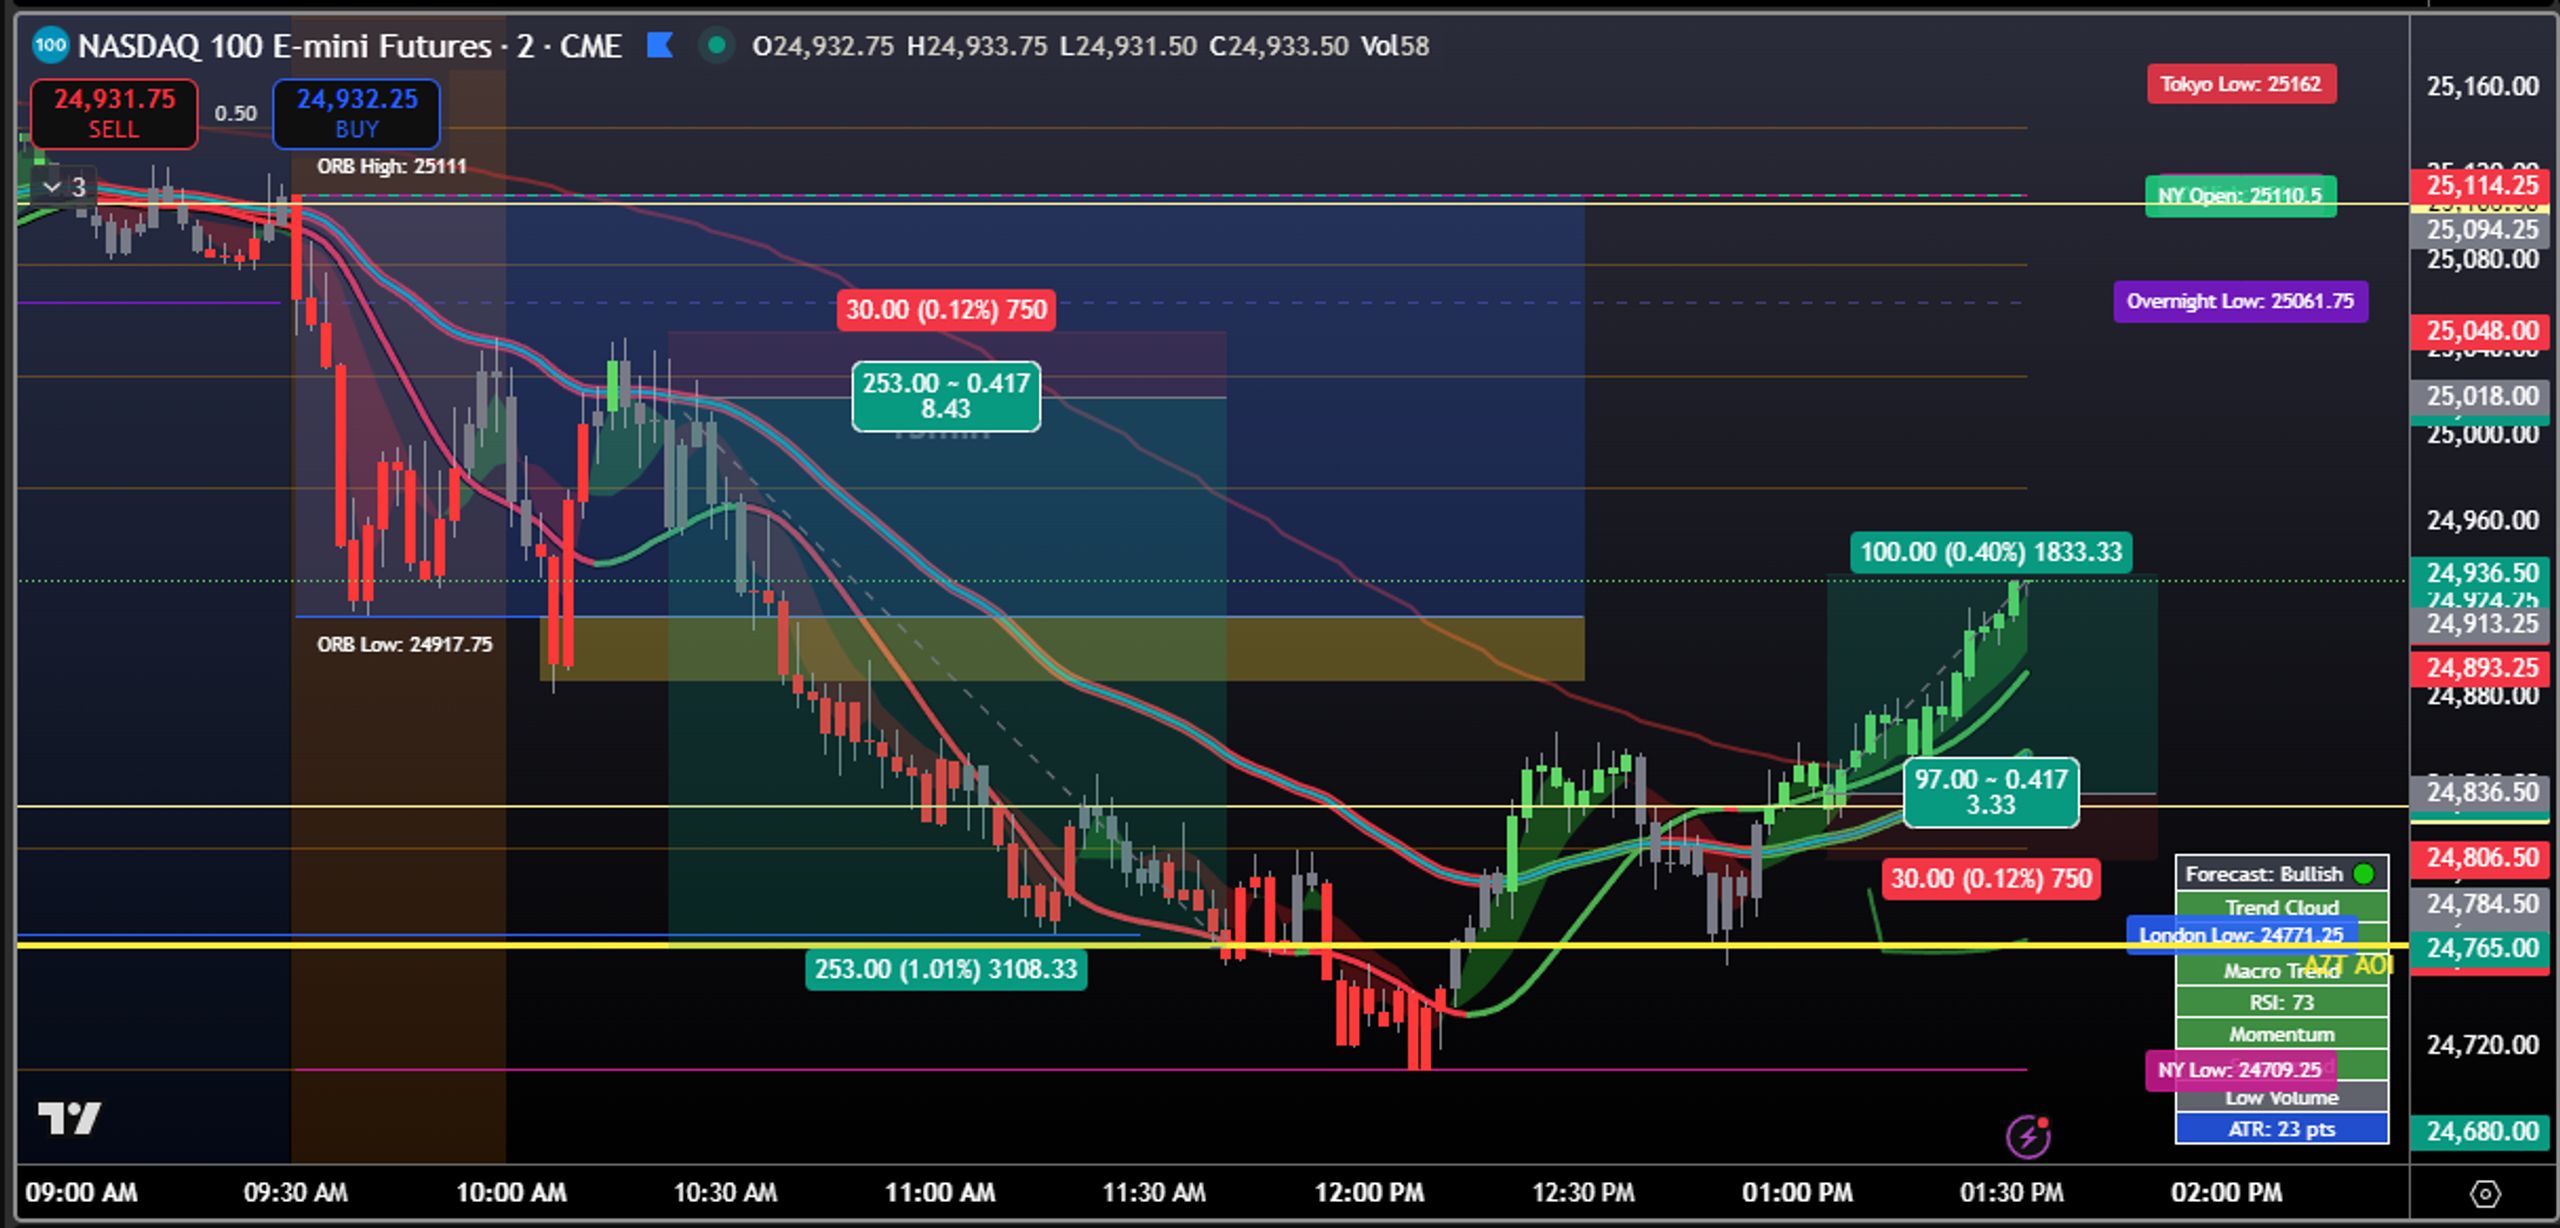This screenshot has width=2560, height=1228.
Task: Select the ORB Low: 24917.75 label
Action: [x=405, y=644]
